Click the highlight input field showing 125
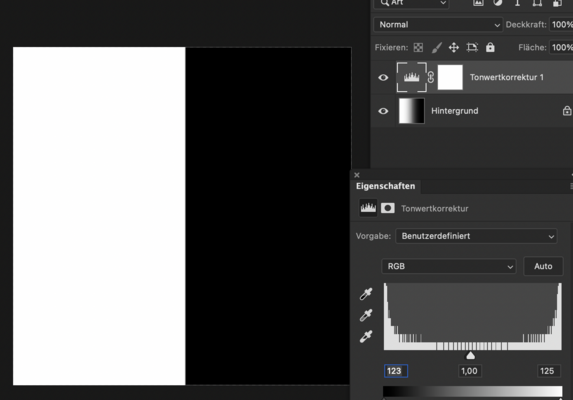This screenshot has width=573, height=400. pos(547,371)
